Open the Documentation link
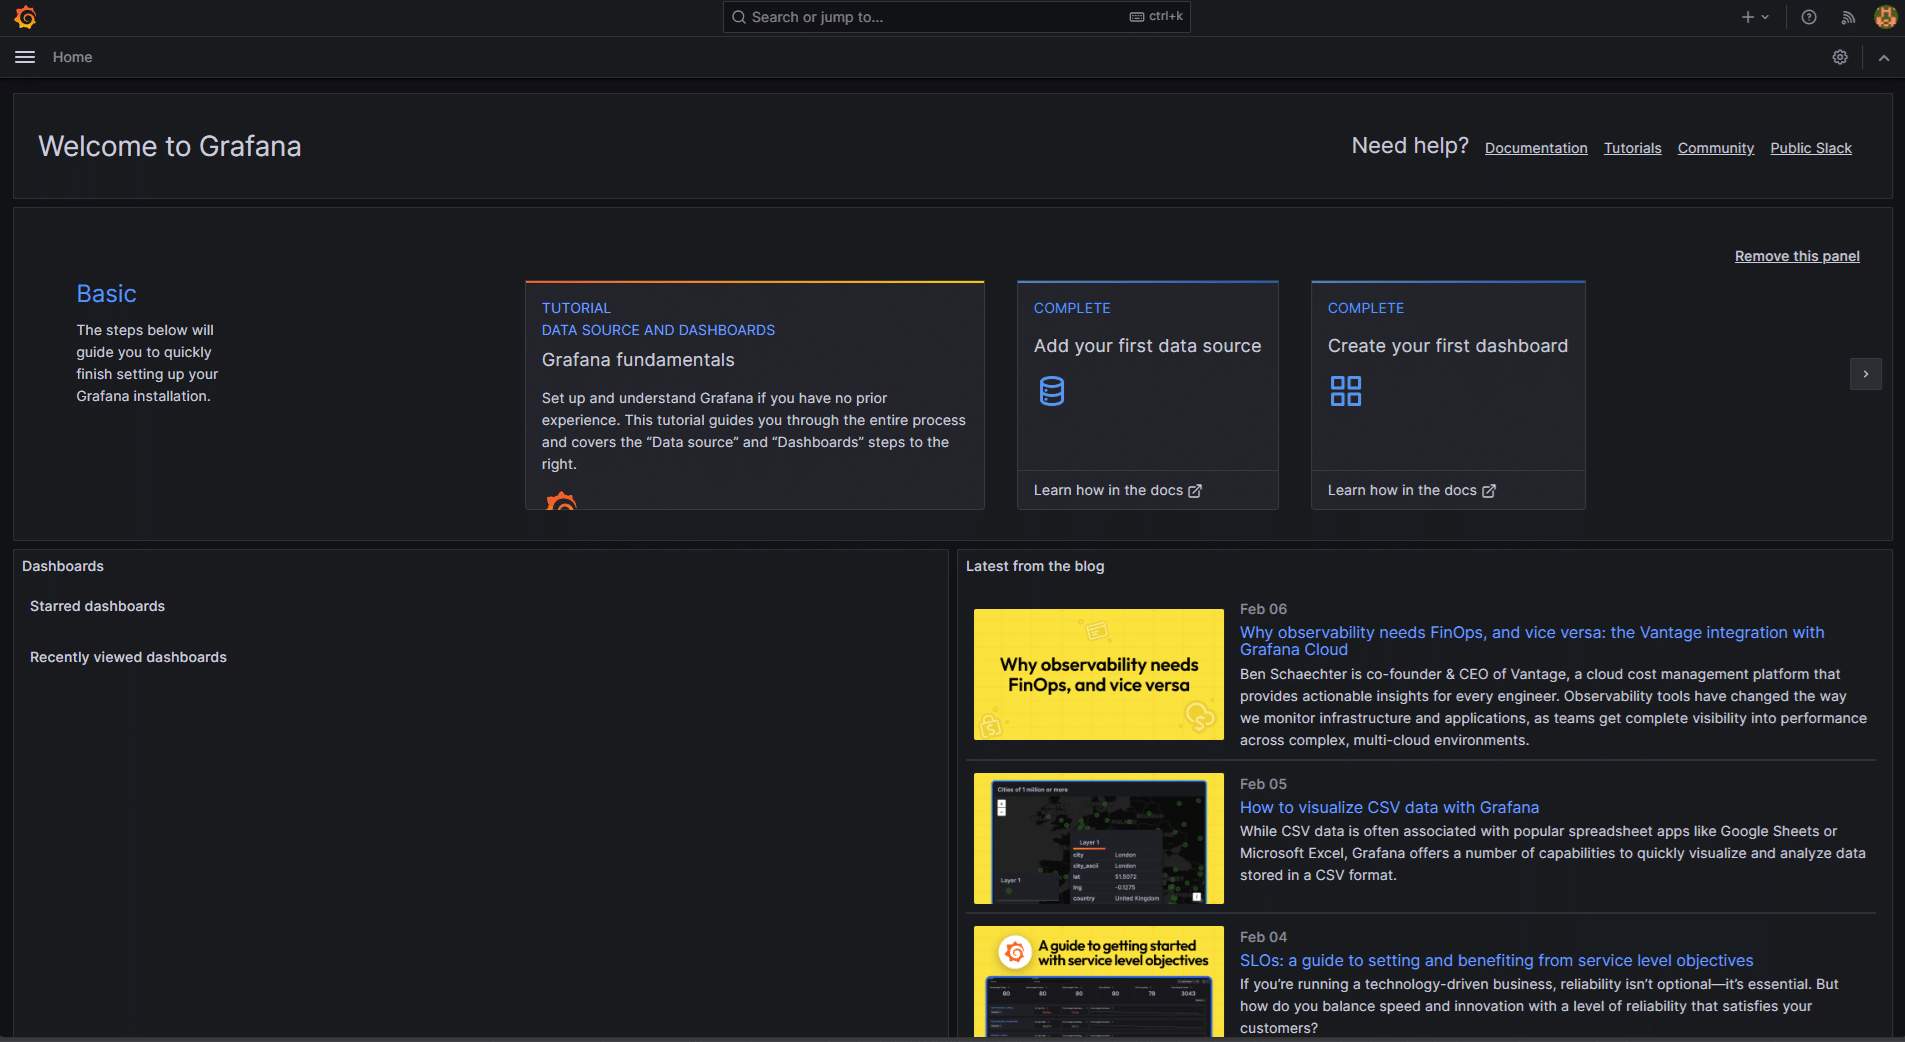This screenshot has height=1042, width=1905. tap(1536, 148)
